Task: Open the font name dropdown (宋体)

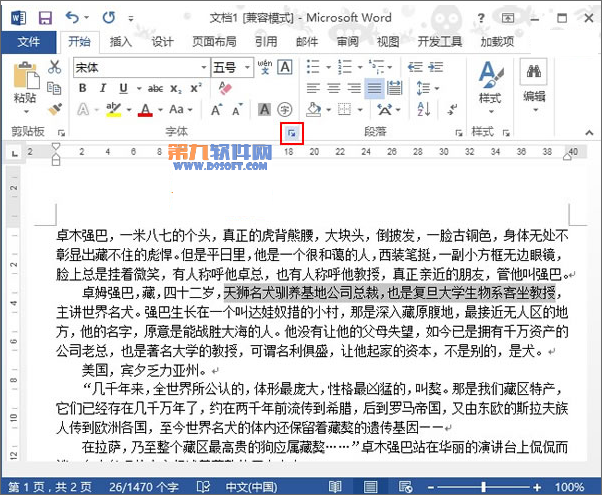Action: 204,68
